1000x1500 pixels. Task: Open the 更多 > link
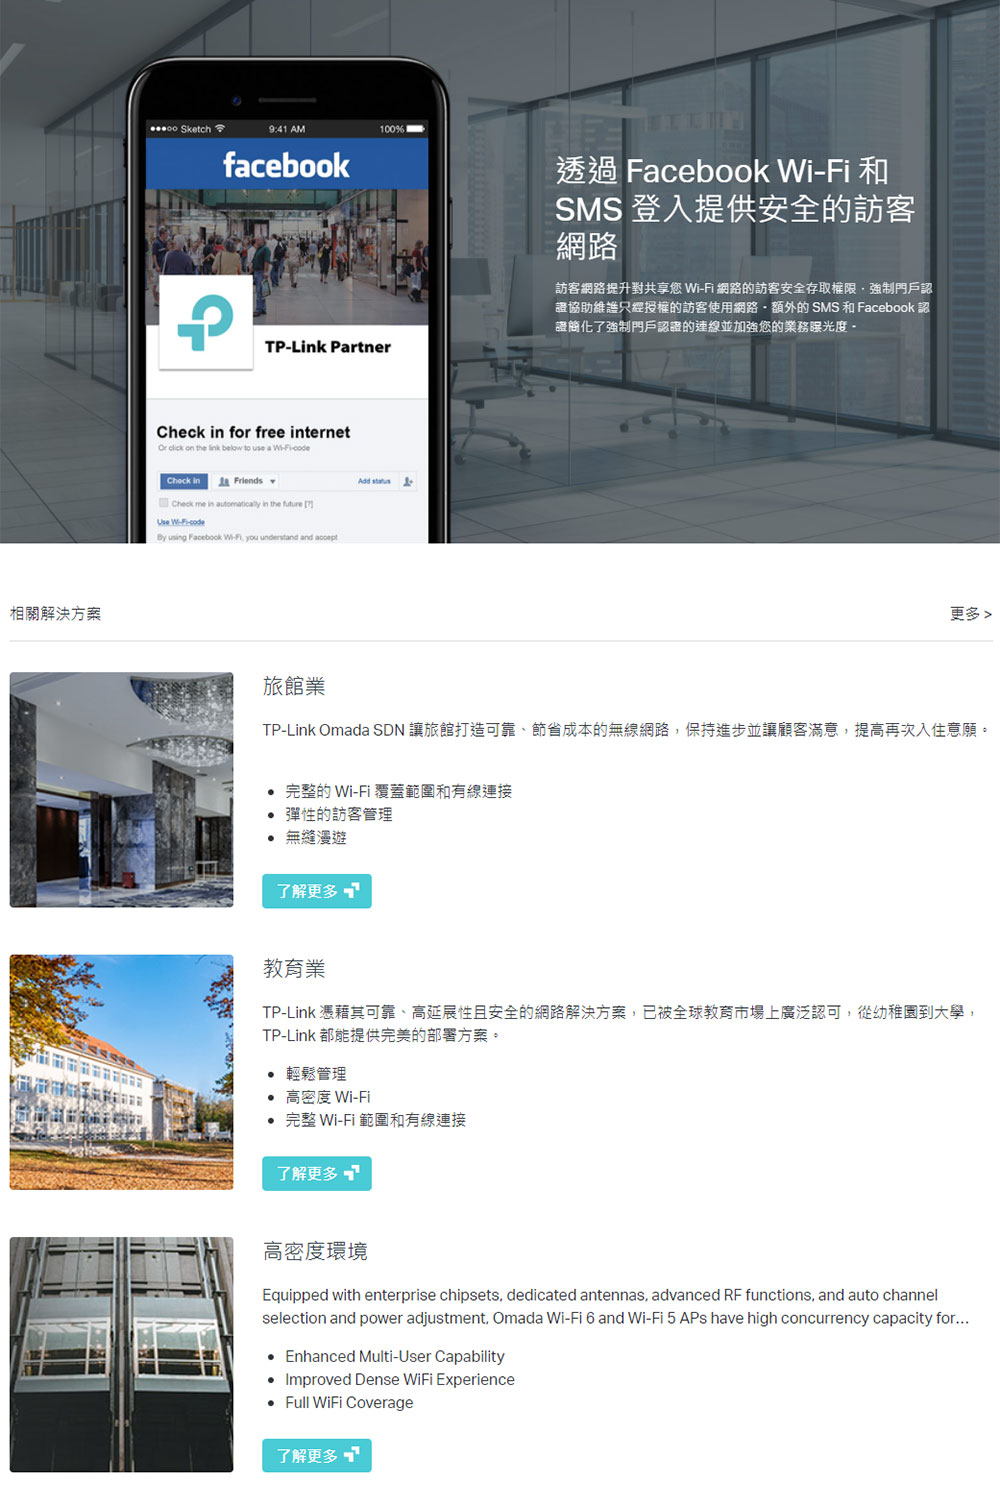[970, 614]
